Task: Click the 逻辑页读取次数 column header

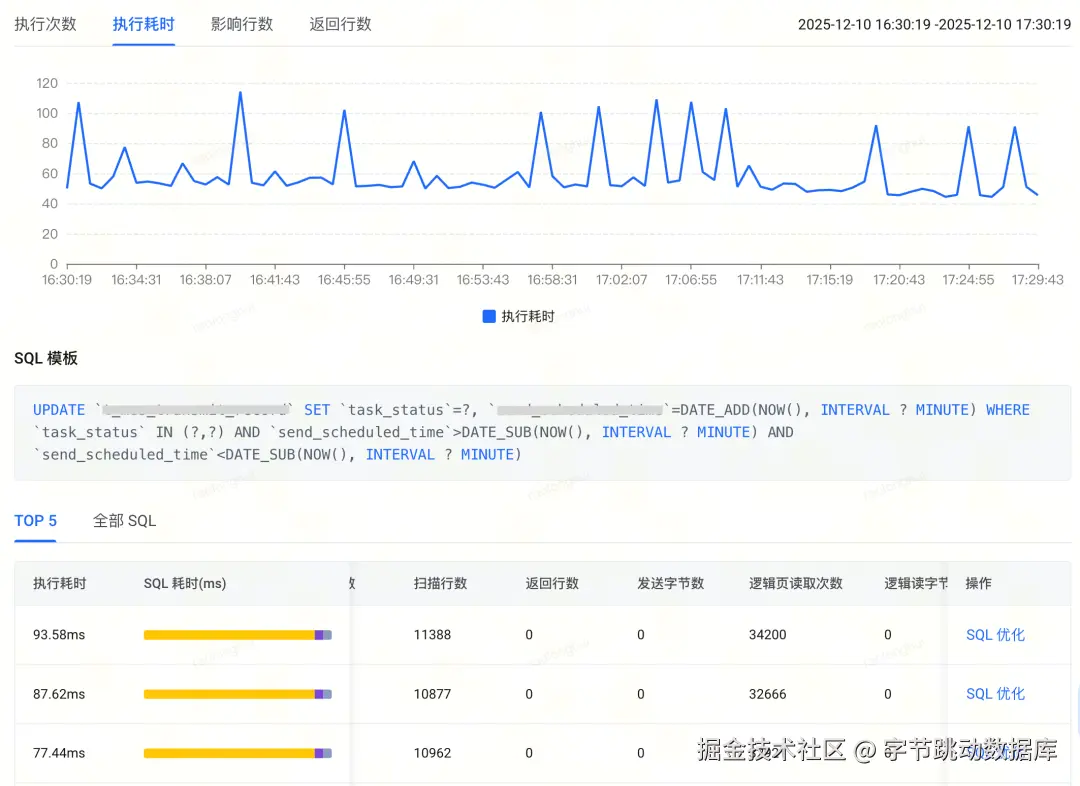Action: coord(796,583)
